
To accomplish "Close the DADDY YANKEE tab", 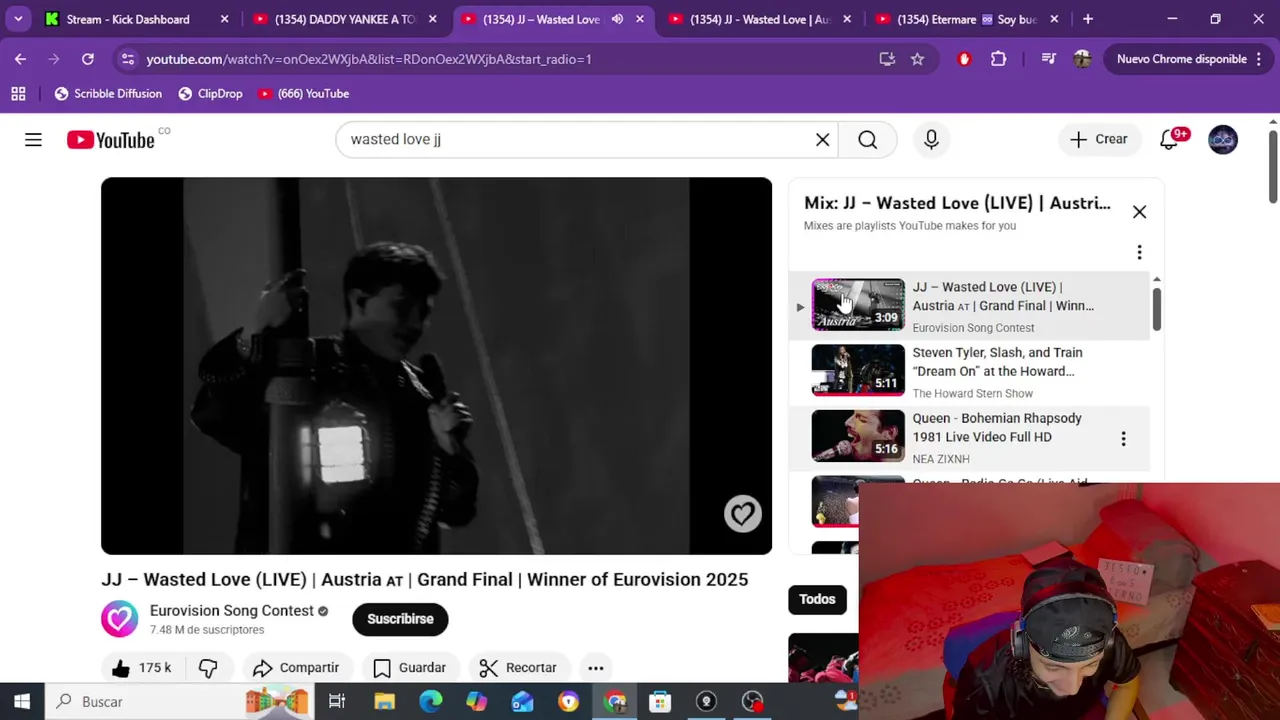I will [432, 19].
